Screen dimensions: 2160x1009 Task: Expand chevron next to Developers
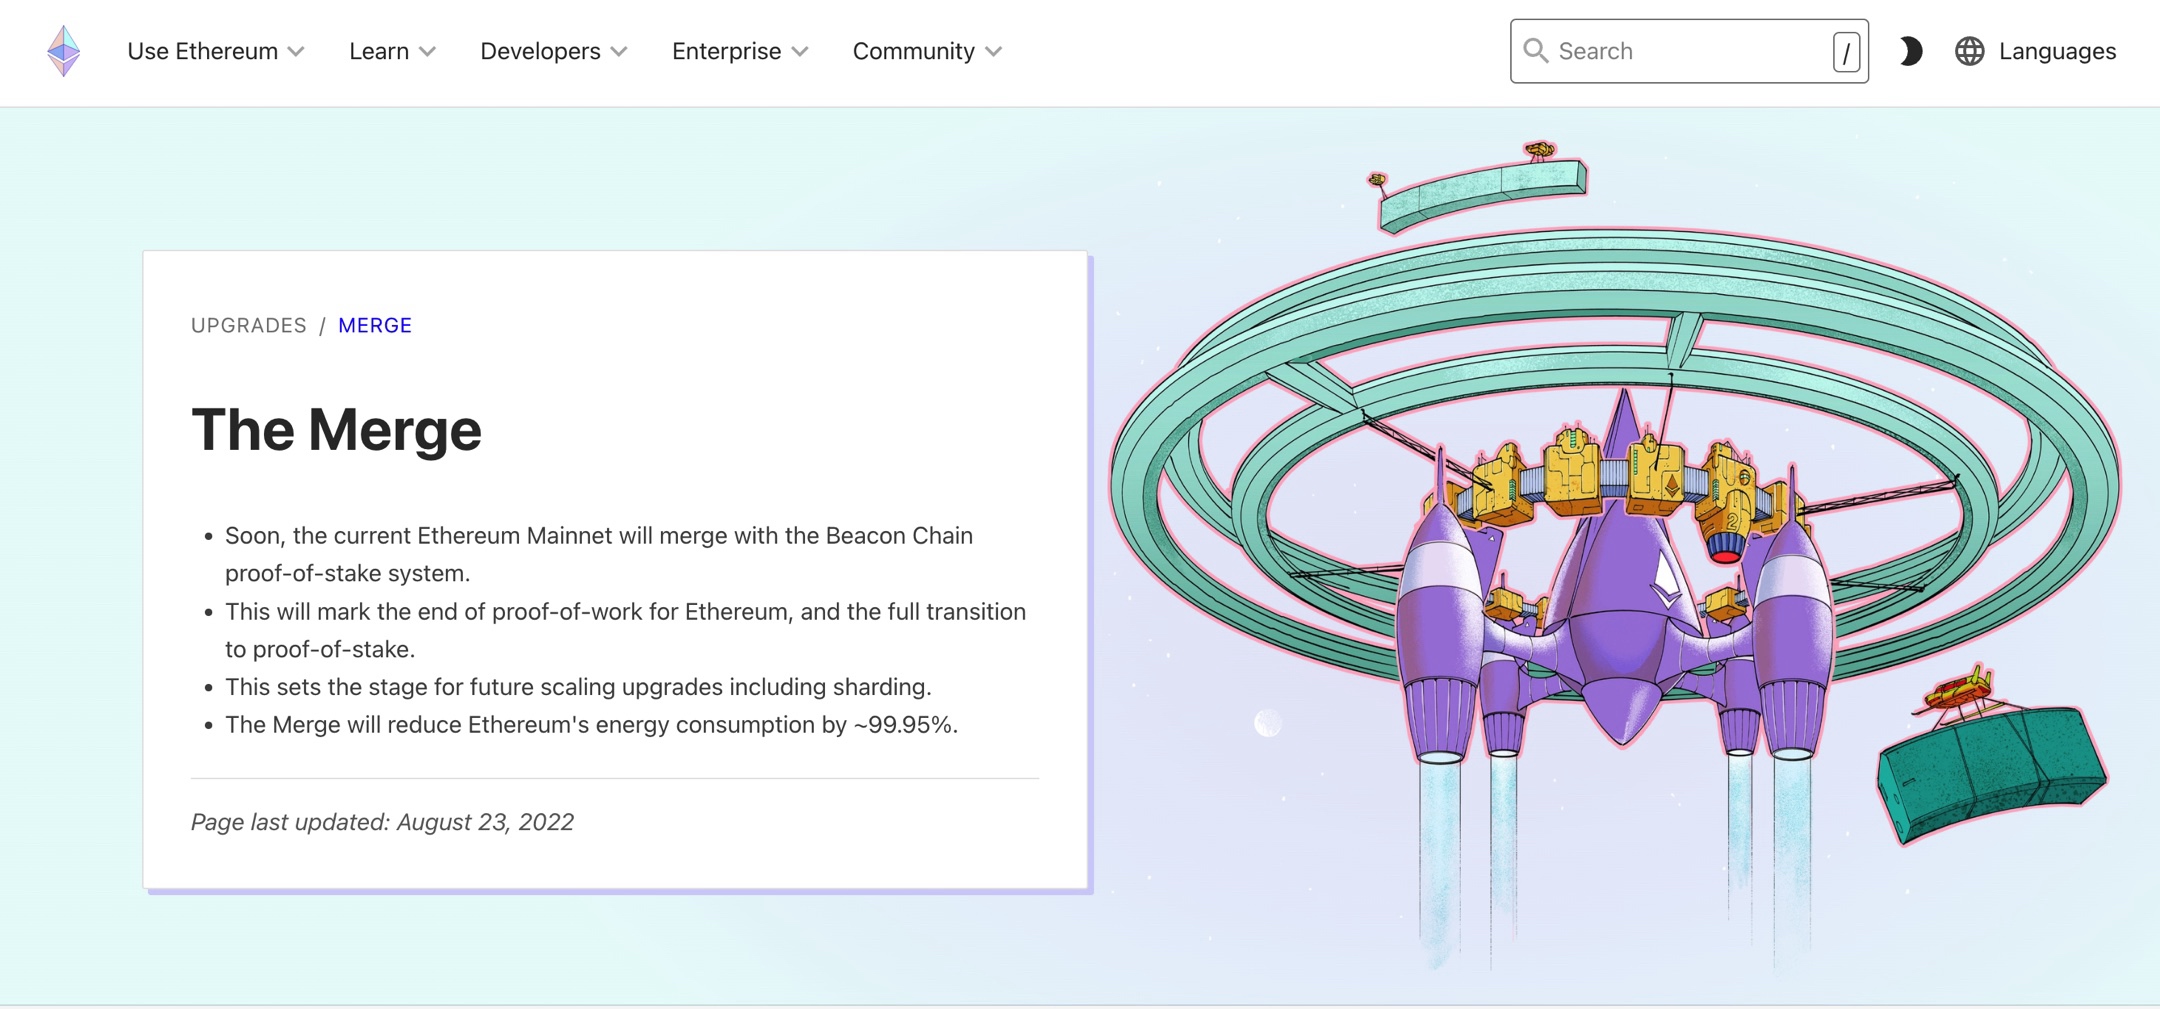pos(619,52)
